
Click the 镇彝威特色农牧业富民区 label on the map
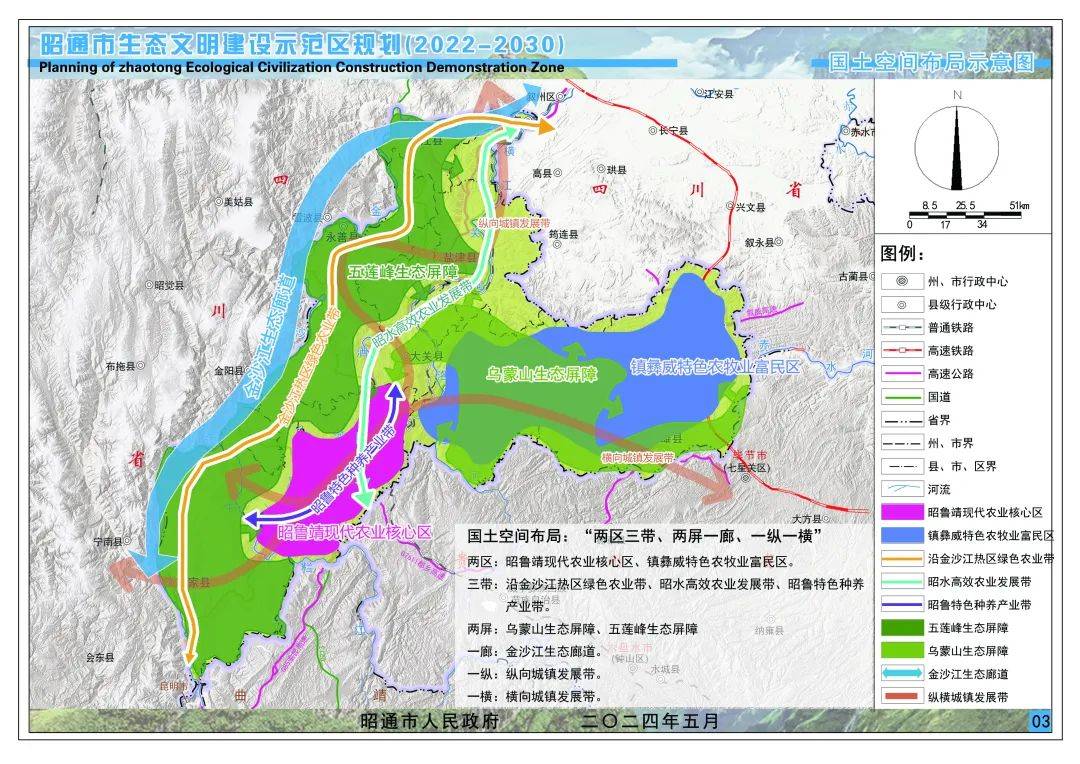[715, 366]
